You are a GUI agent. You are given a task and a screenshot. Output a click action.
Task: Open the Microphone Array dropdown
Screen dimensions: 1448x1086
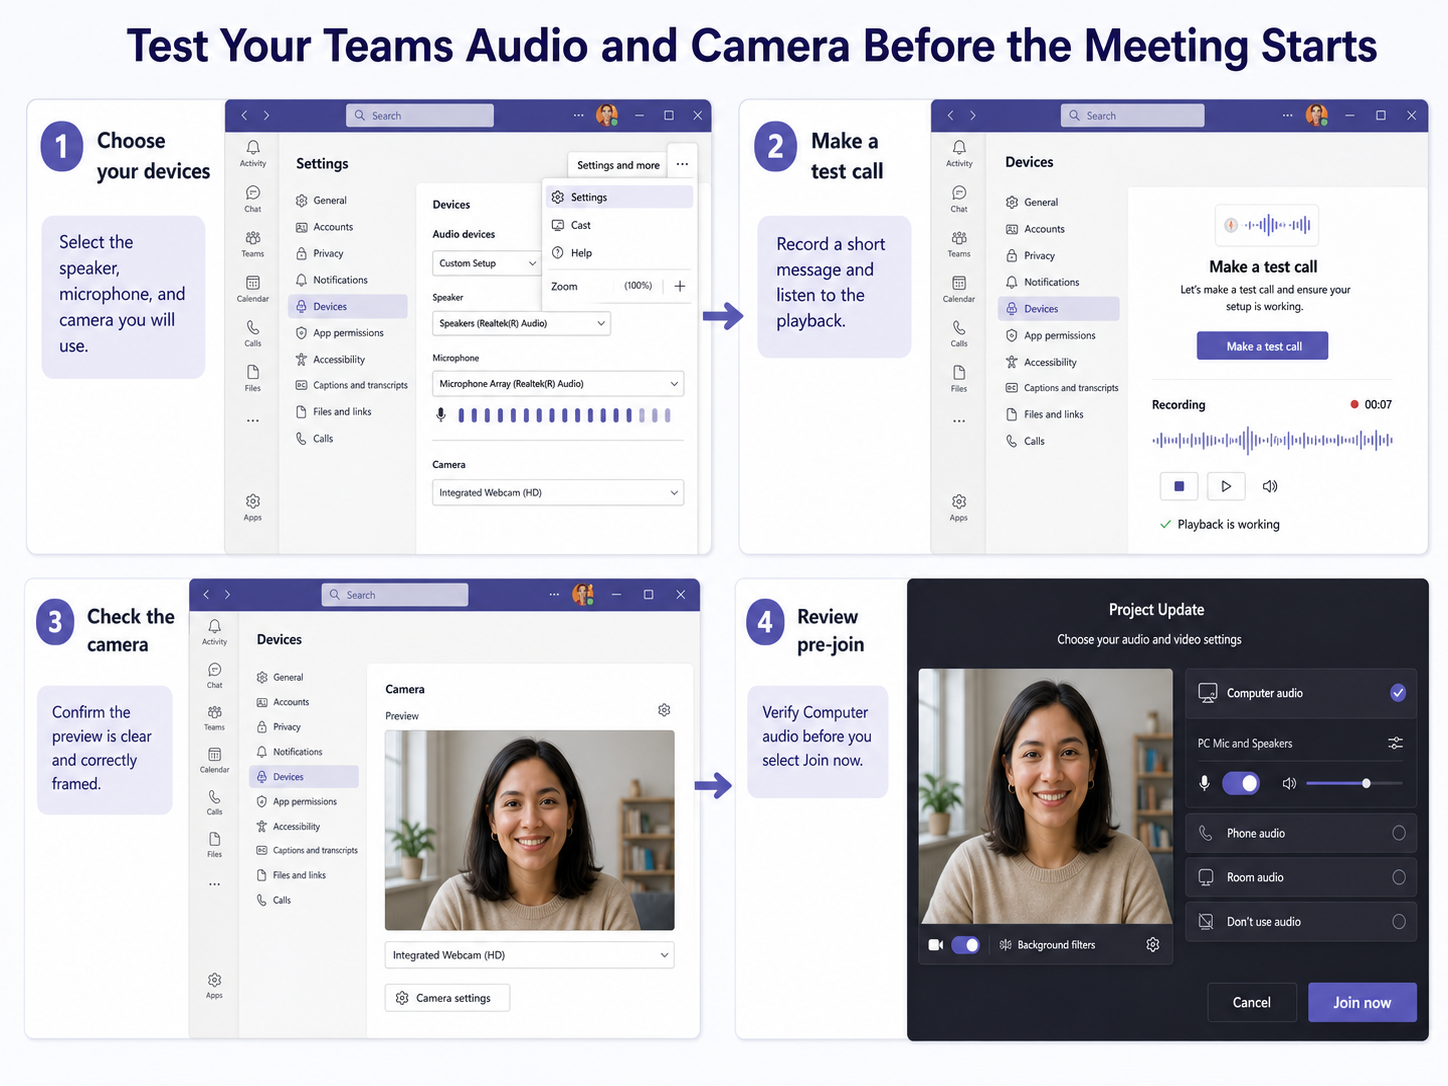click(558, 384)
